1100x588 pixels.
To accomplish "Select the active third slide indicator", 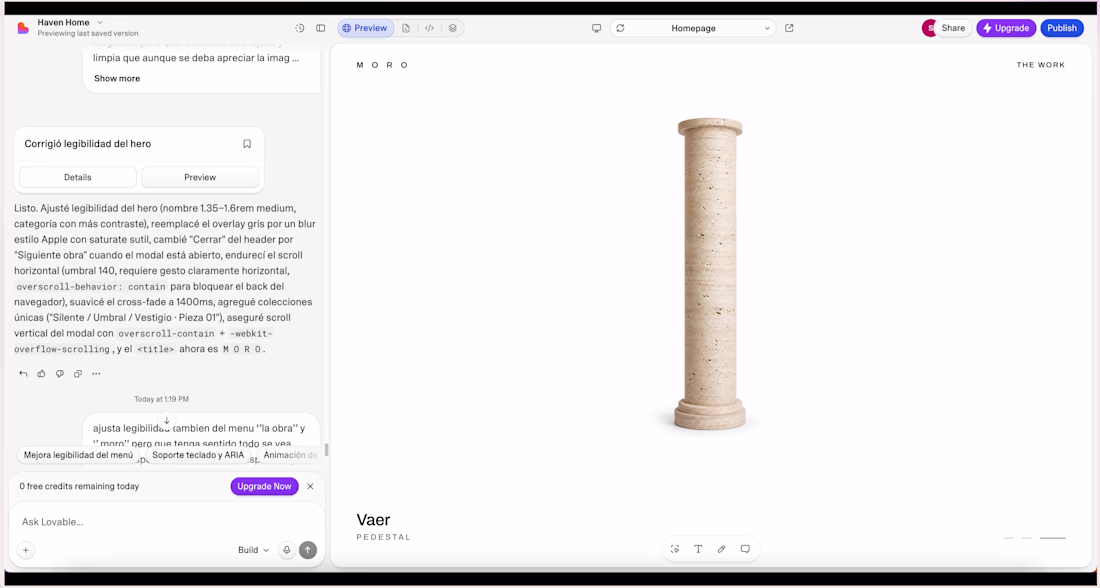I will (x=1052, y=538).
